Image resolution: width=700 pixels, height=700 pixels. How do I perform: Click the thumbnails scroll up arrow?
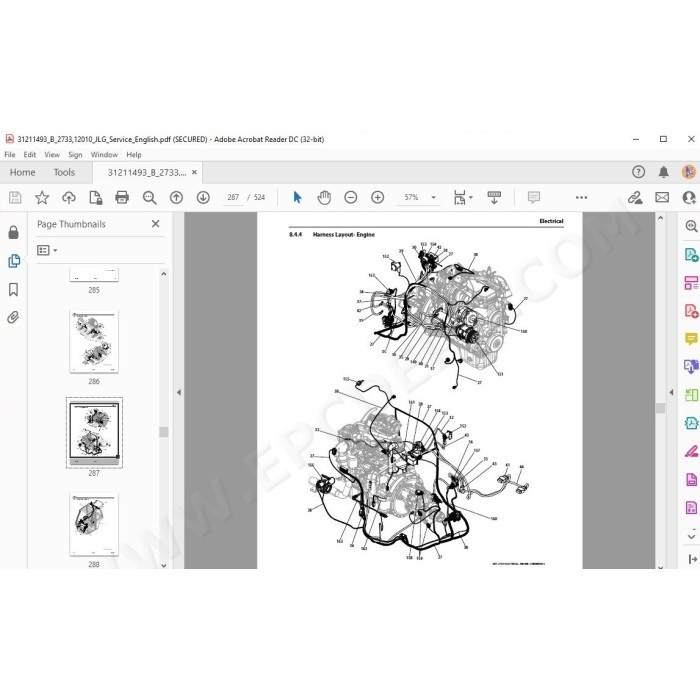[x=163, y=274]
